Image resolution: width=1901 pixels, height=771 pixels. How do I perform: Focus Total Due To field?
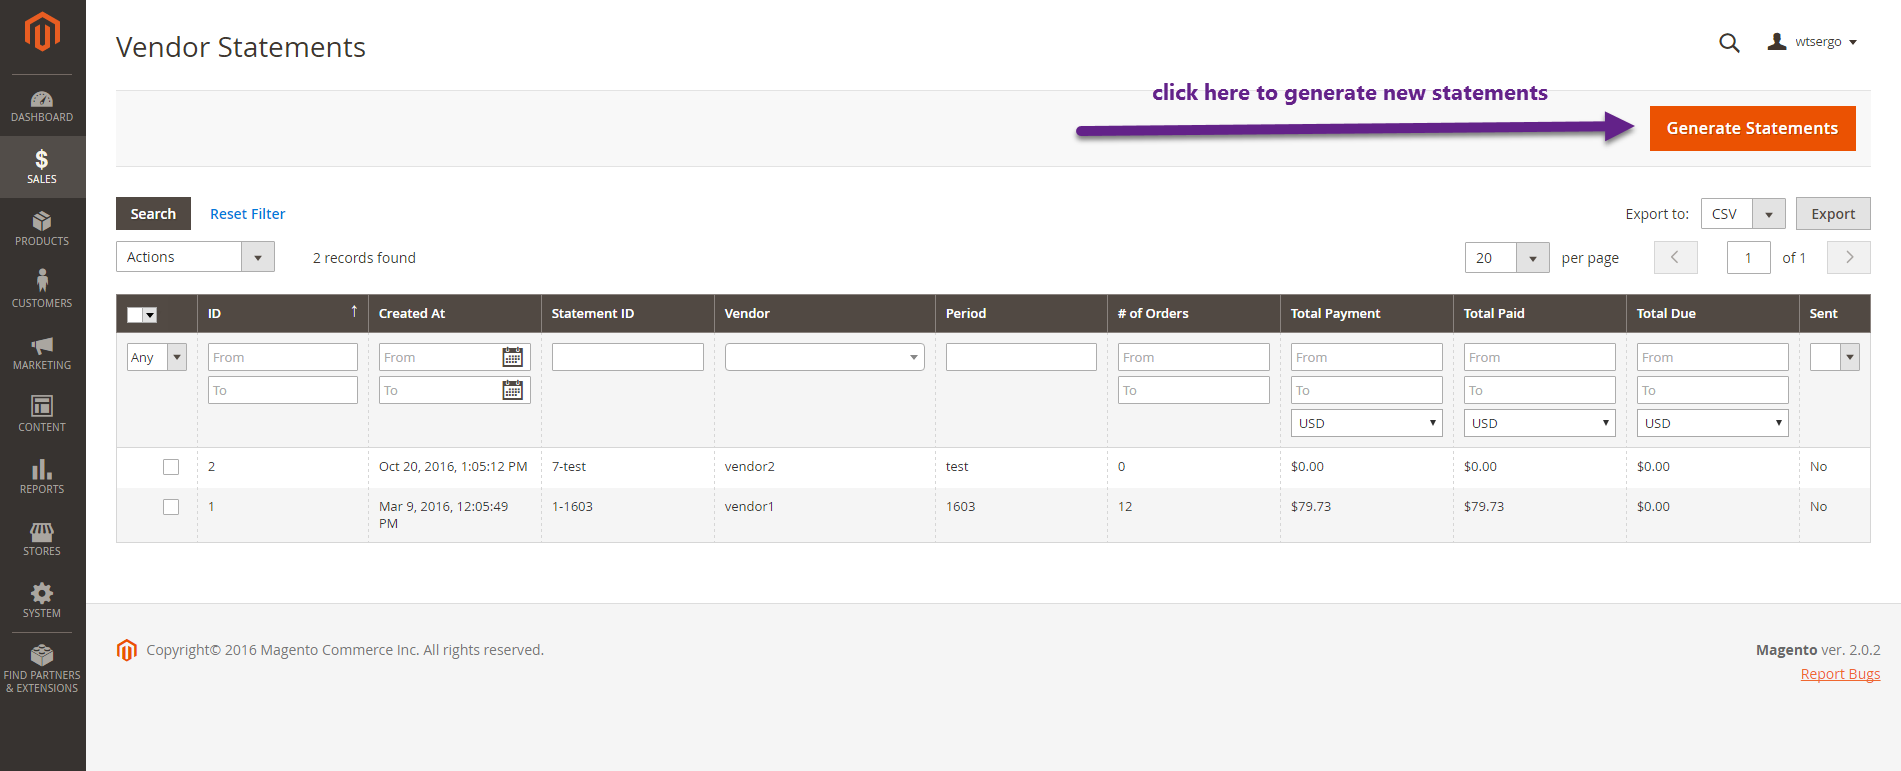pos(1713,390)
